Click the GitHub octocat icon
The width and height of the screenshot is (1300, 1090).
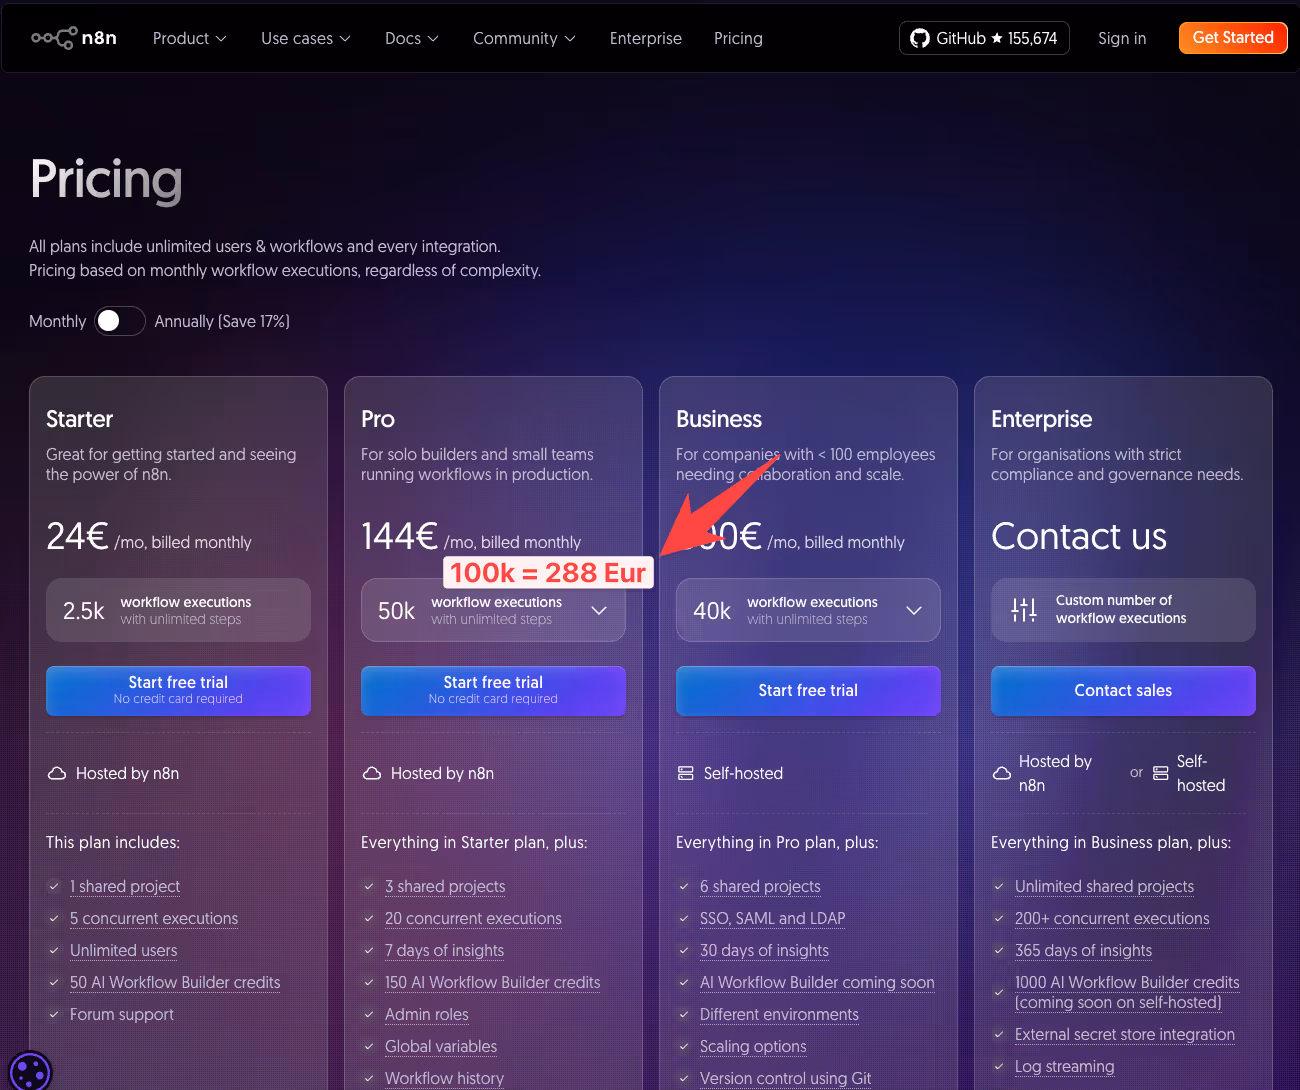[920, 38]
